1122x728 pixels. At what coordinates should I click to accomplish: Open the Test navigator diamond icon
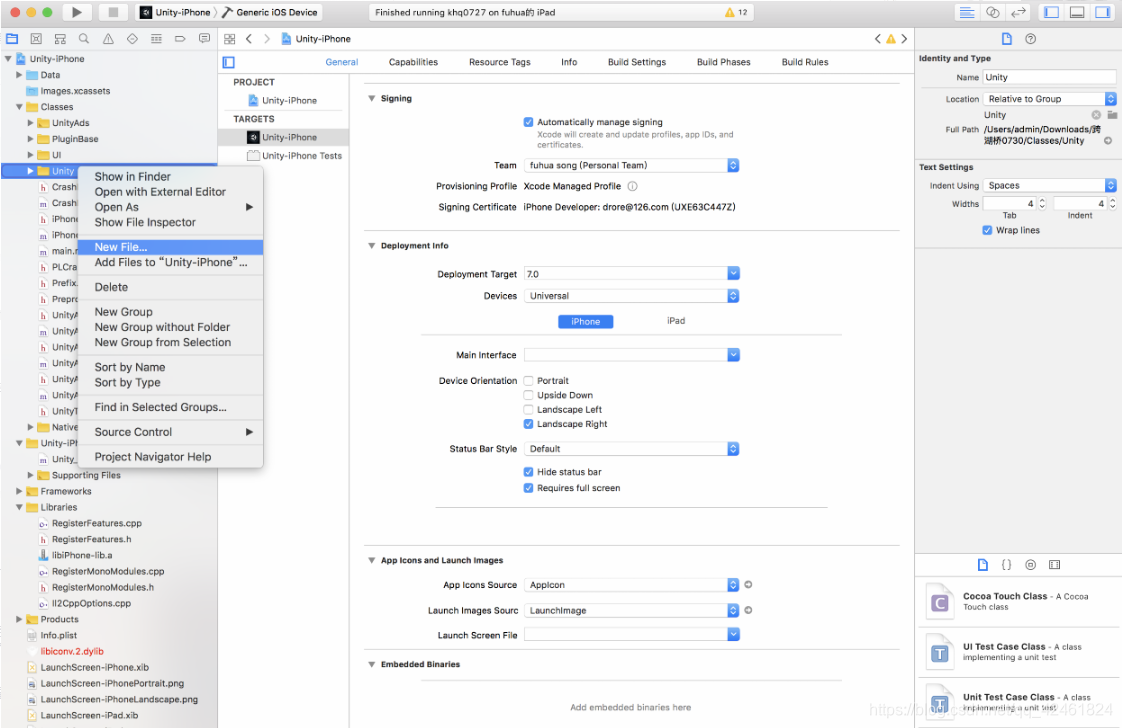pos(132,39)
